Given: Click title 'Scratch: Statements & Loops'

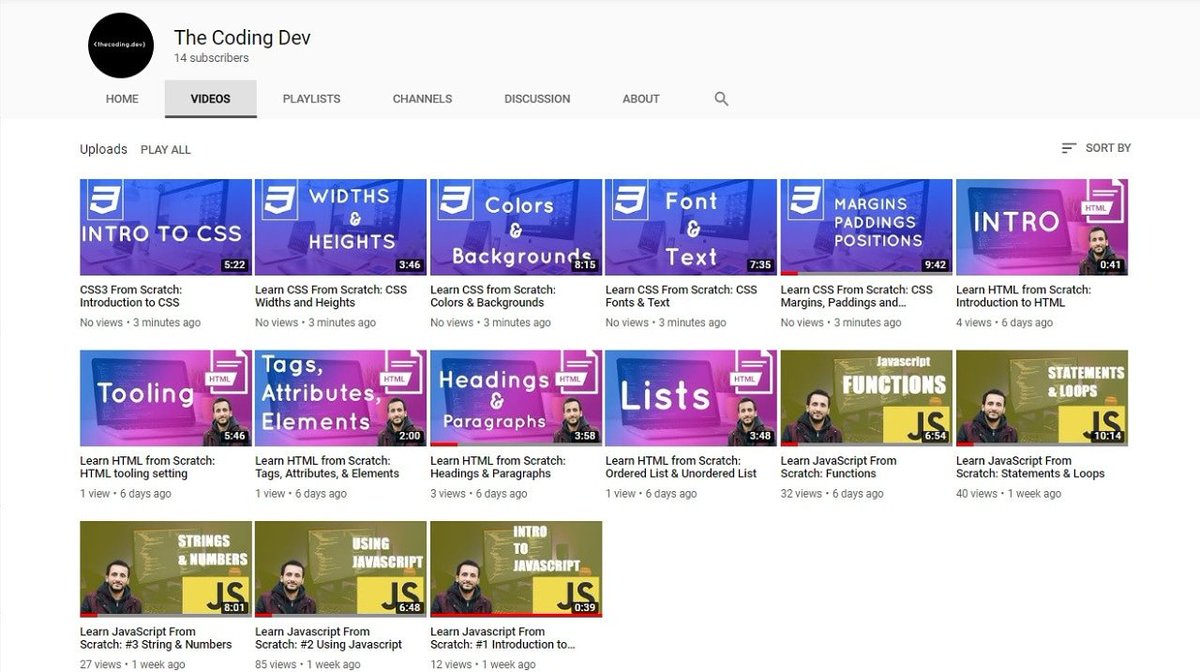Looking at the screenshot, I should pyautogui.click(x=1030, y=467).
